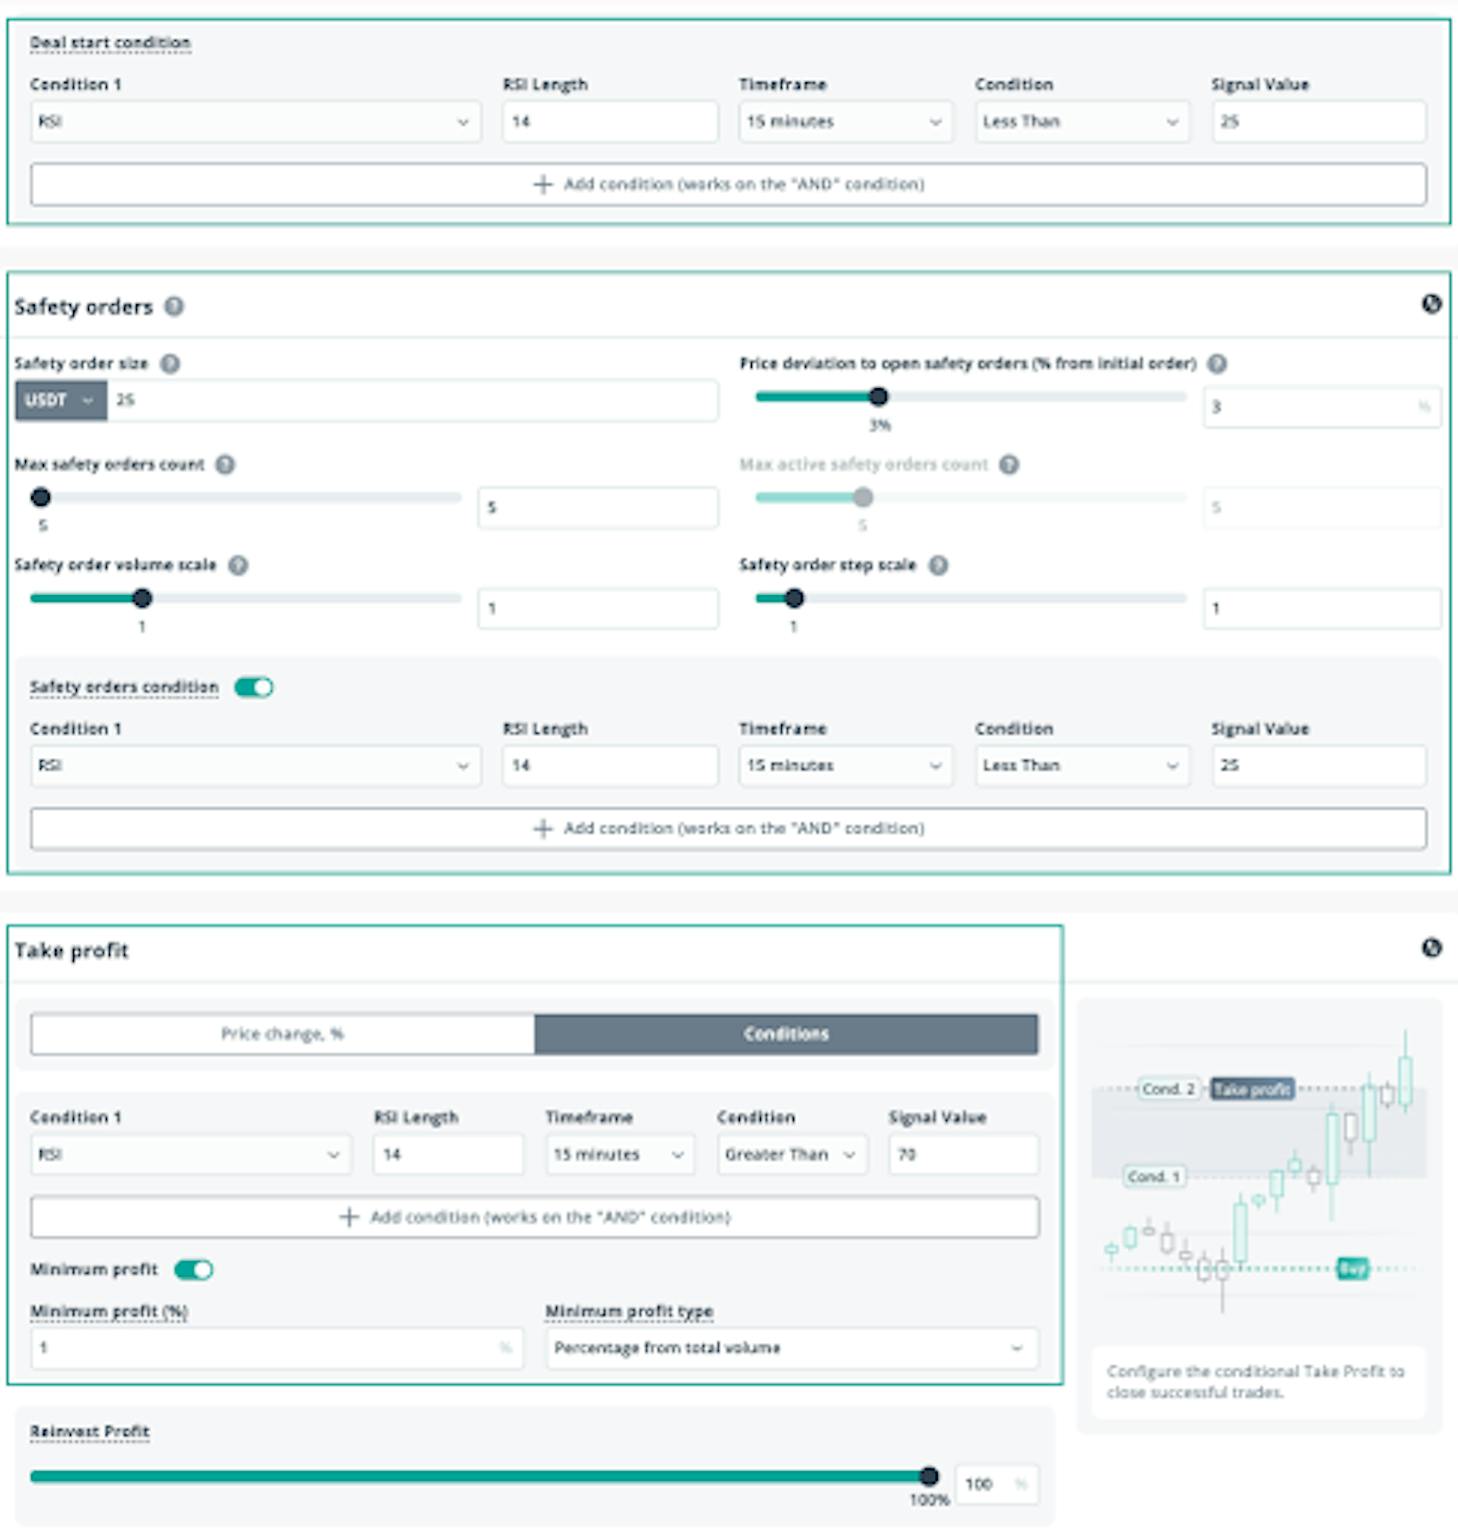Click the Safety order volume scale help icon
The height and width of the screenshot is (1536, 1458).
237,564
